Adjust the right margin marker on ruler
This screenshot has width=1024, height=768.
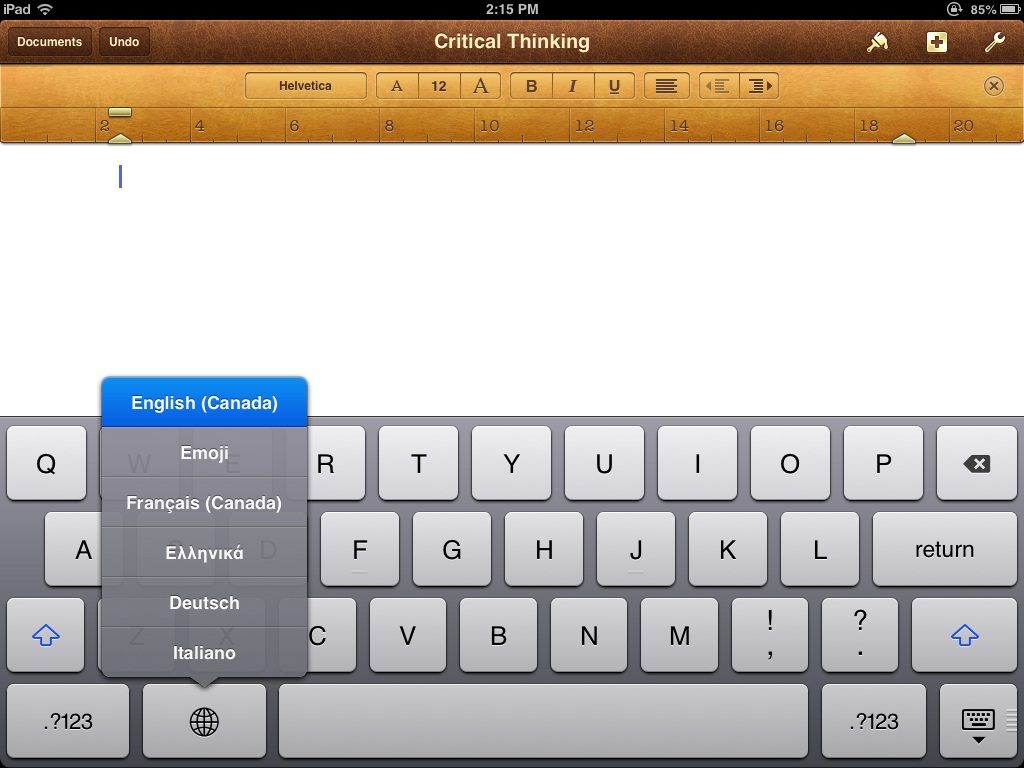coord(903,138)
